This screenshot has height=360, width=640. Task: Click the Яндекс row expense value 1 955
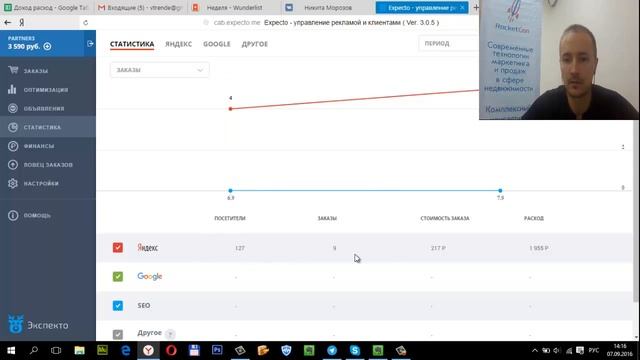(x=538, y=248)
